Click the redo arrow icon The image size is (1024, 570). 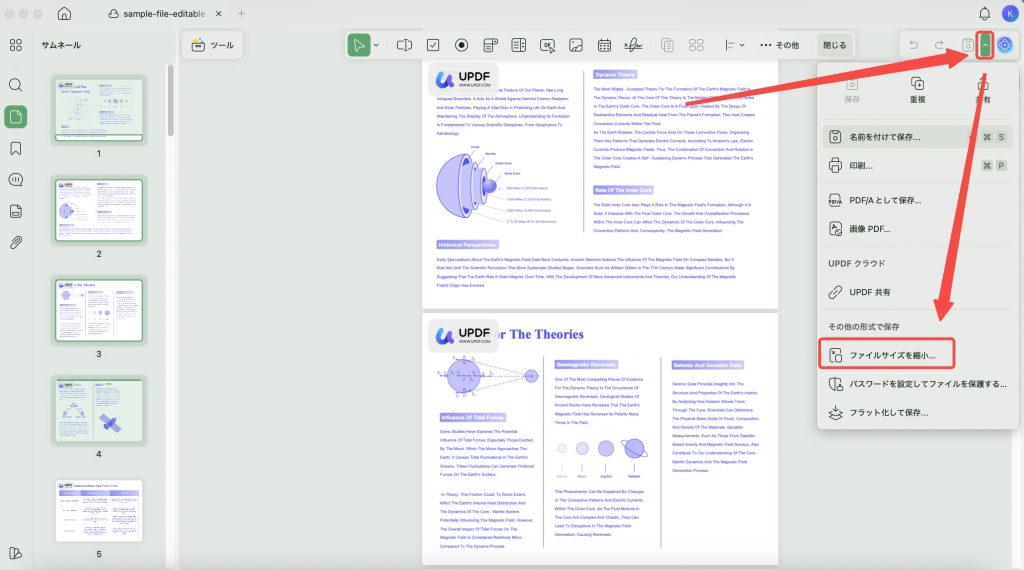pyautogui.click(x=939, y=45)
